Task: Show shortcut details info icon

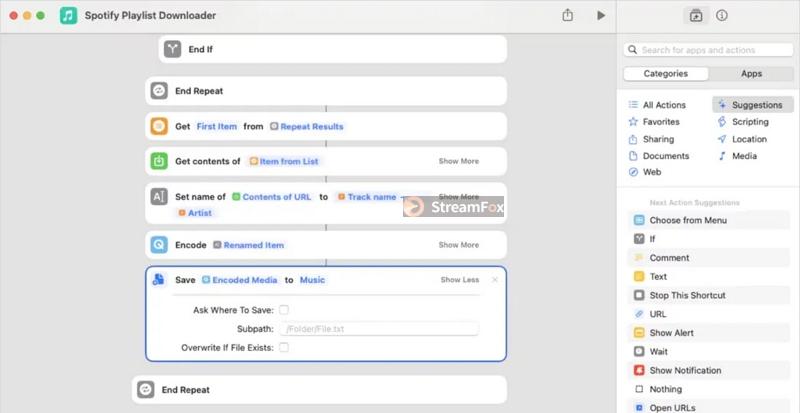Action: tap(721, 15)
